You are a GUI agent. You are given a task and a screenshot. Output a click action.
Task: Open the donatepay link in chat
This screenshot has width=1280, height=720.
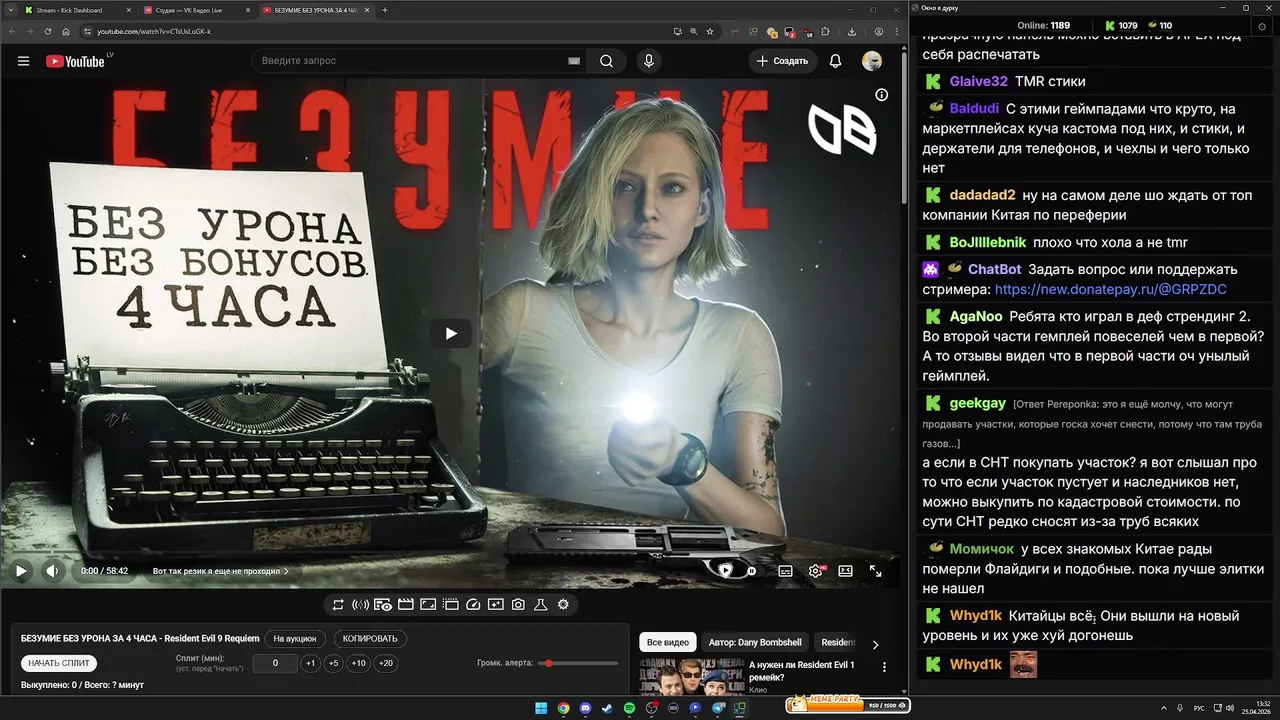[1111, 289]
